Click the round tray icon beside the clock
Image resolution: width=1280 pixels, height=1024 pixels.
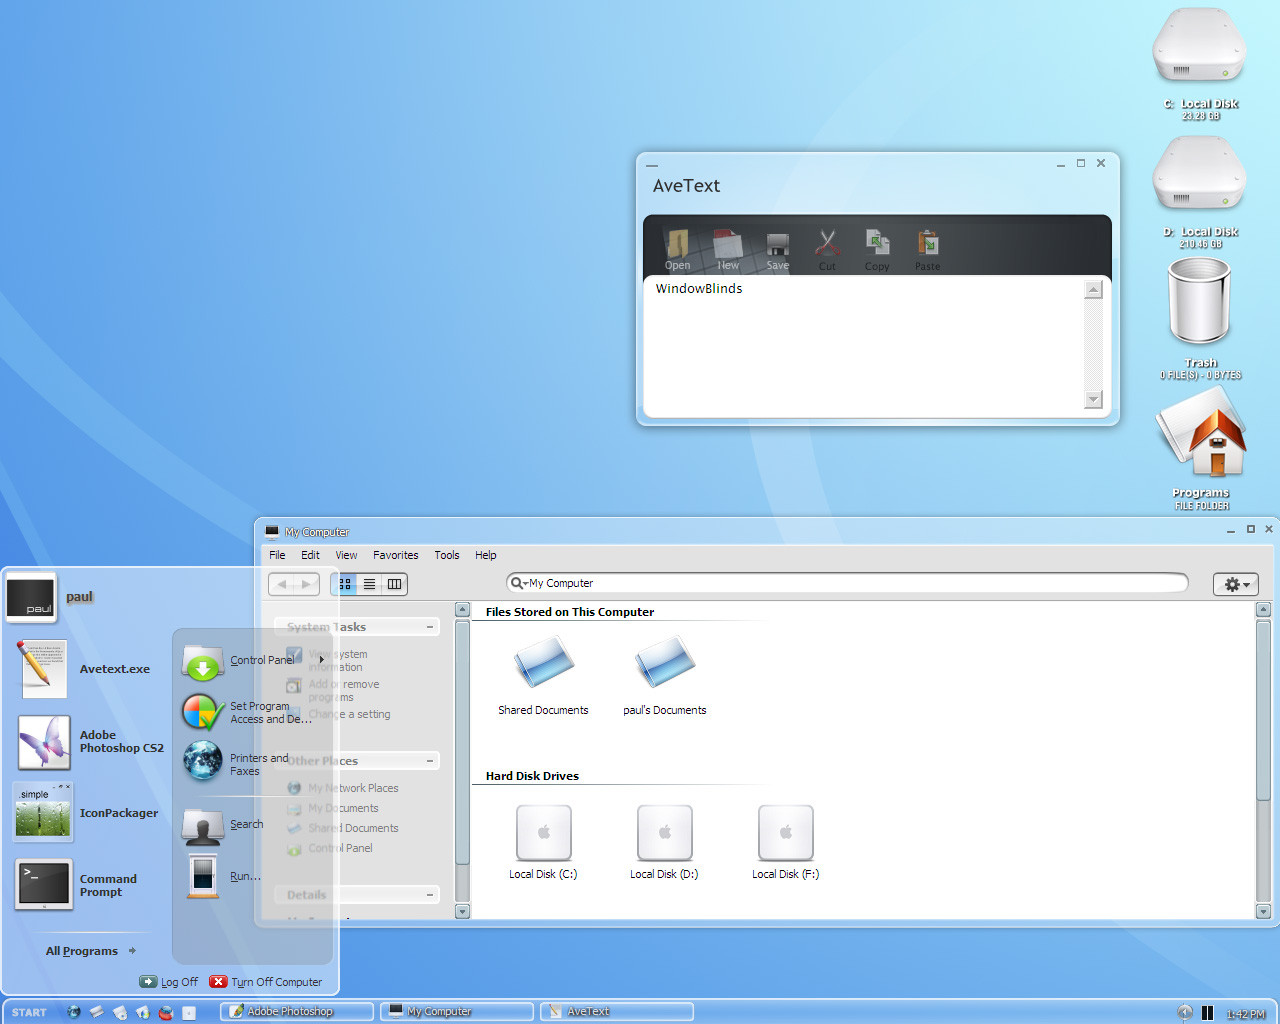[1185, 1013]
